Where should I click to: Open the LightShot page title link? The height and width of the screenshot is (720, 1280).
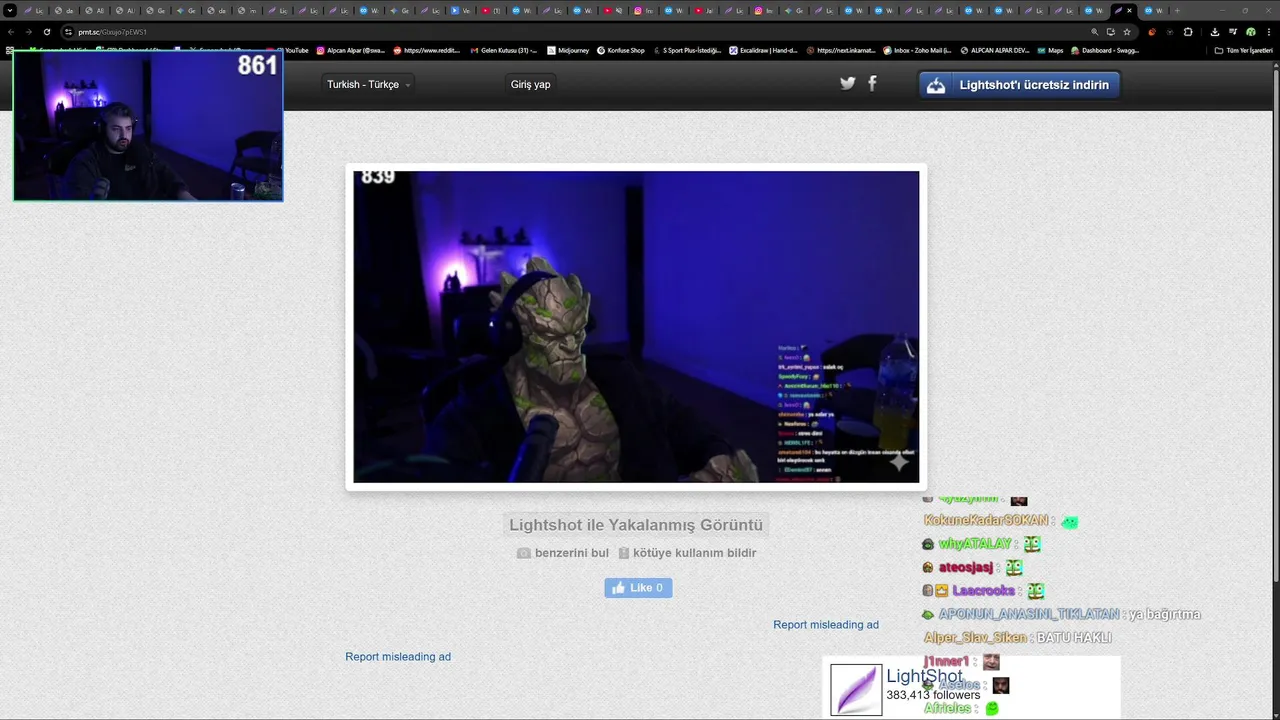924,677
